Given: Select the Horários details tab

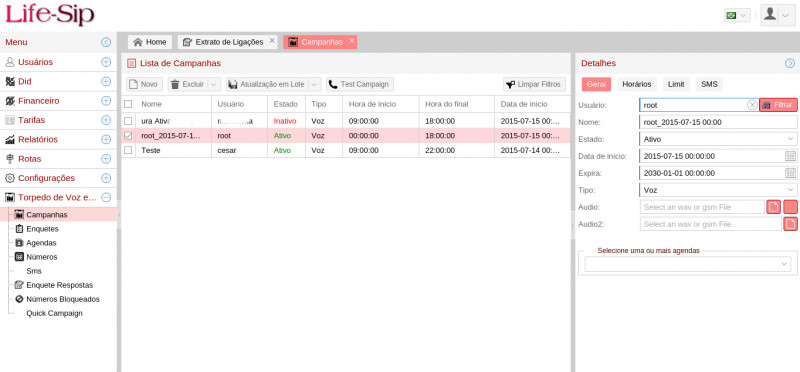Looking at the screenshot, I should [637, 84].
